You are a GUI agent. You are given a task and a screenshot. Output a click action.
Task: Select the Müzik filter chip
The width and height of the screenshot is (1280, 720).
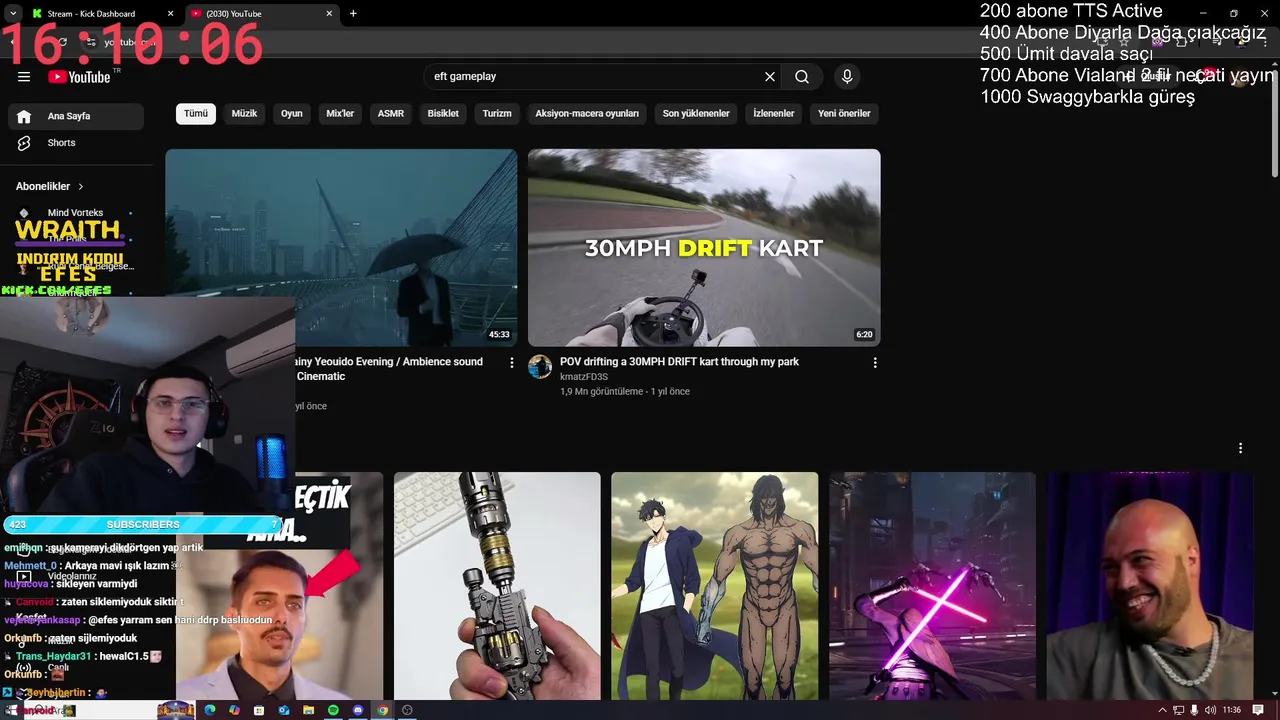244,113
